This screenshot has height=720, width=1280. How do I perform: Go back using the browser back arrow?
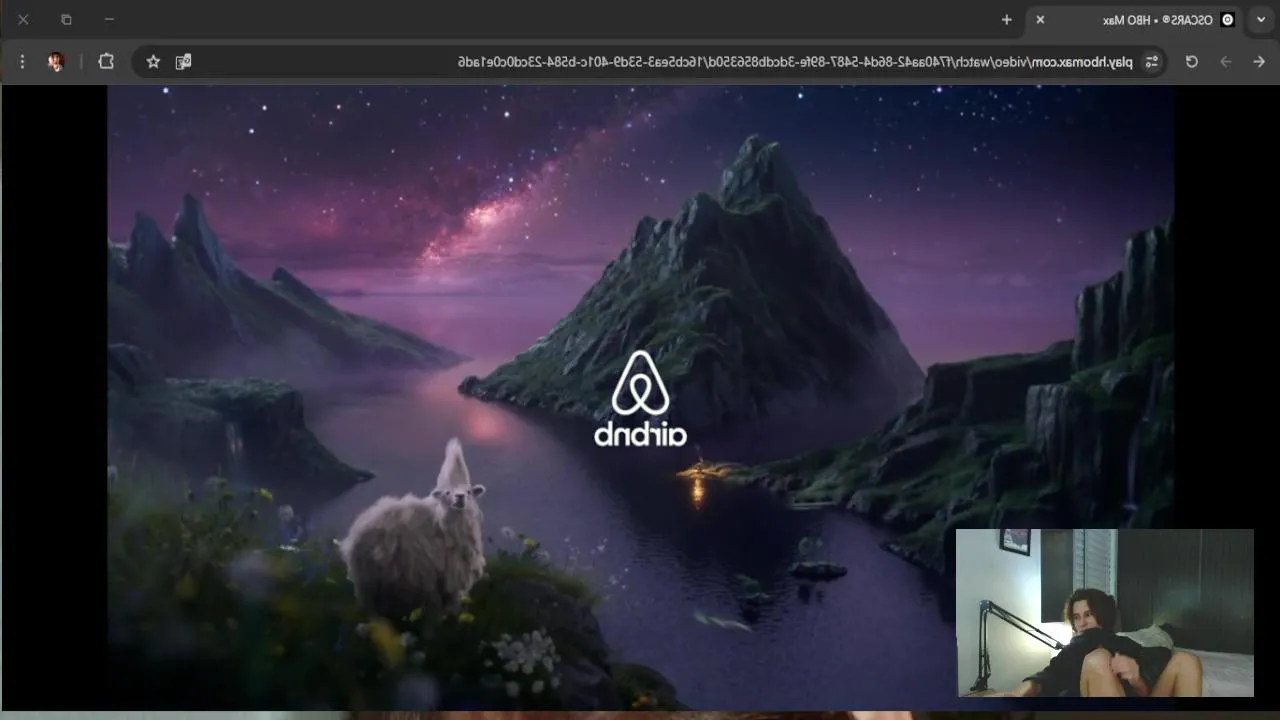click(x=1259, y=62)
